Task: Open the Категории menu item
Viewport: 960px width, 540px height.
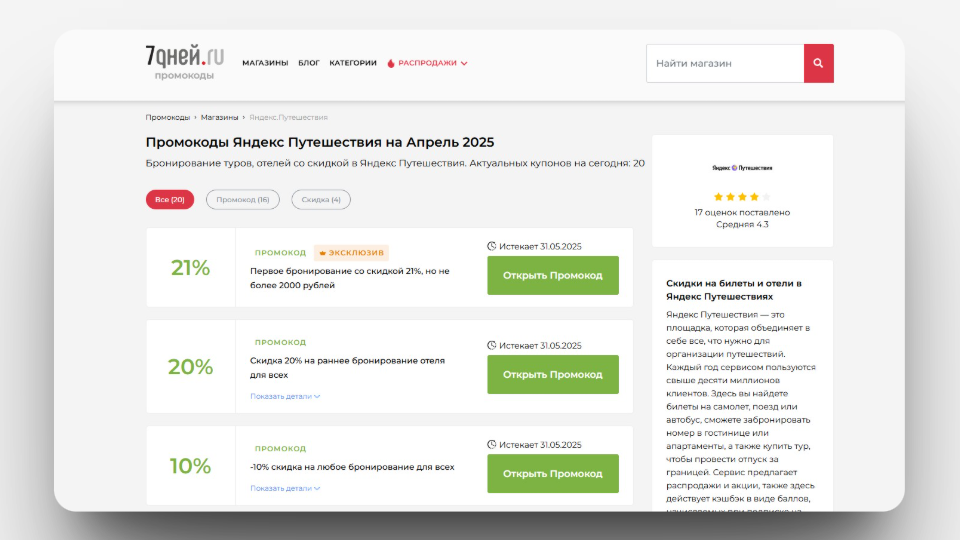Action: point(353,63)
